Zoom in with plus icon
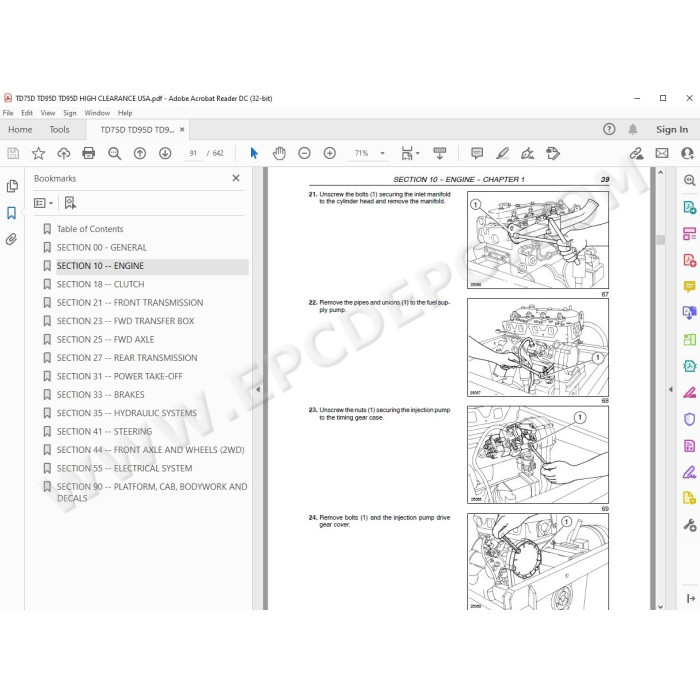The height and width of the screenshot is (700, 700). [x=329, y=154]
